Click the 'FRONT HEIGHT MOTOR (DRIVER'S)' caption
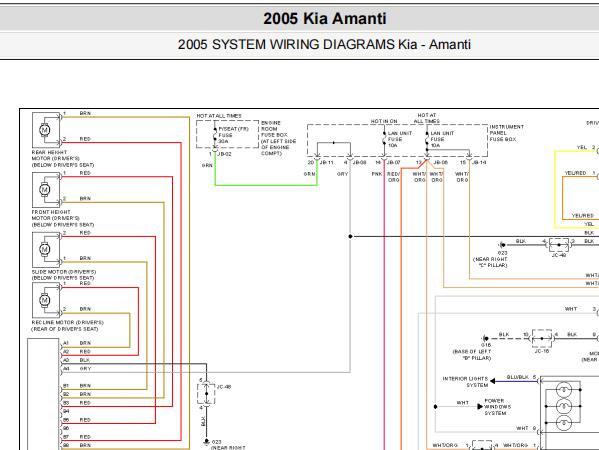 pyautogui.click(x=56, y=215)
